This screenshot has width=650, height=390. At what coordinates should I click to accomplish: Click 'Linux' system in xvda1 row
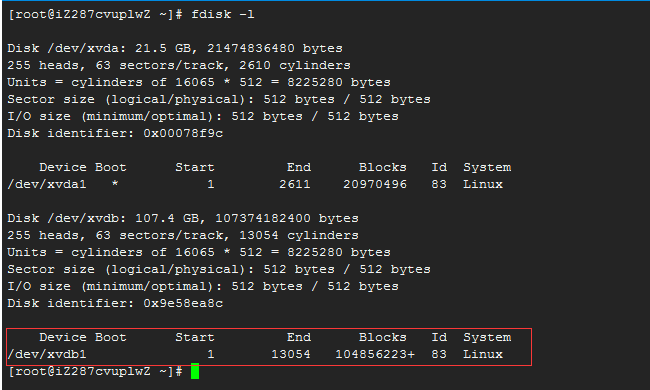click(x=483, y=184)
